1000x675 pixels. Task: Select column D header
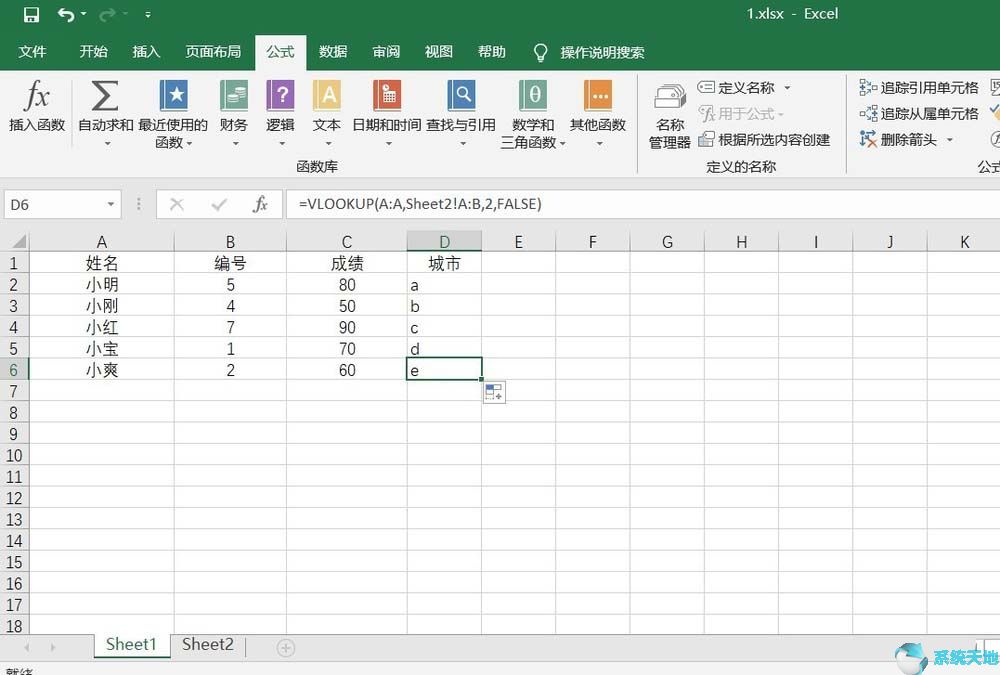click(x=445, y=242)
